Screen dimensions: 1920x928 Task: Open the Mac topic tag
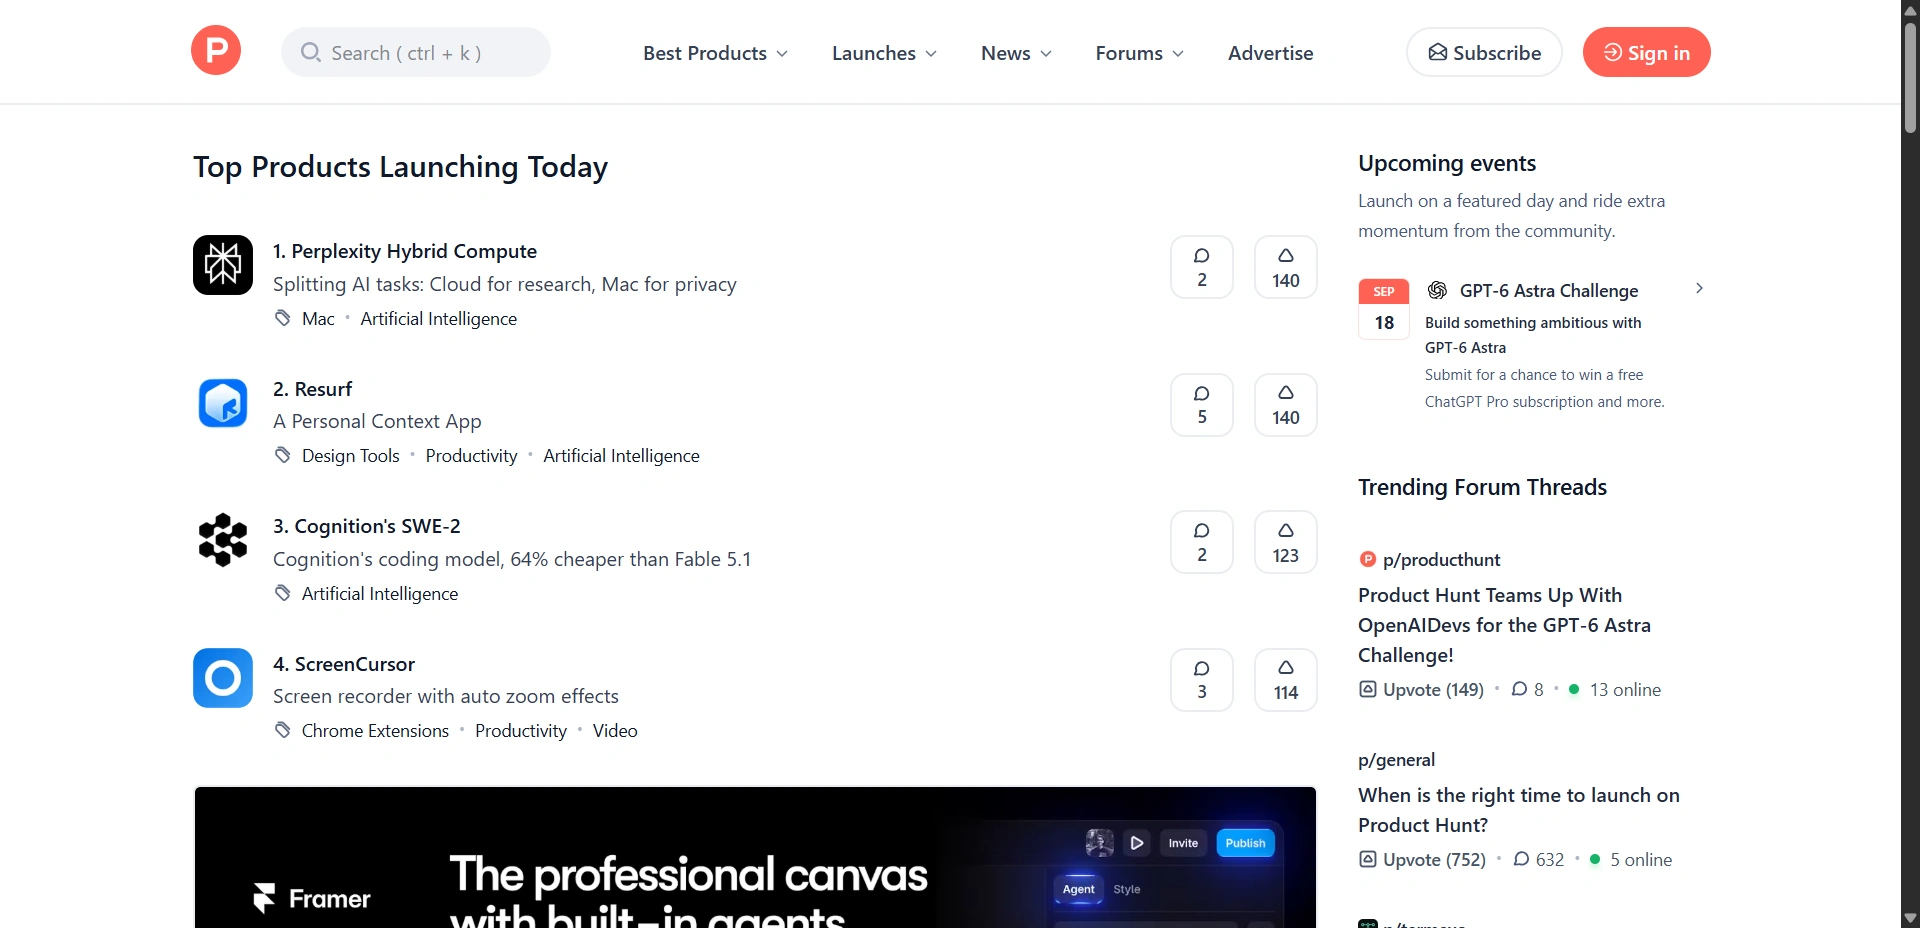click(x=318, y=319)
